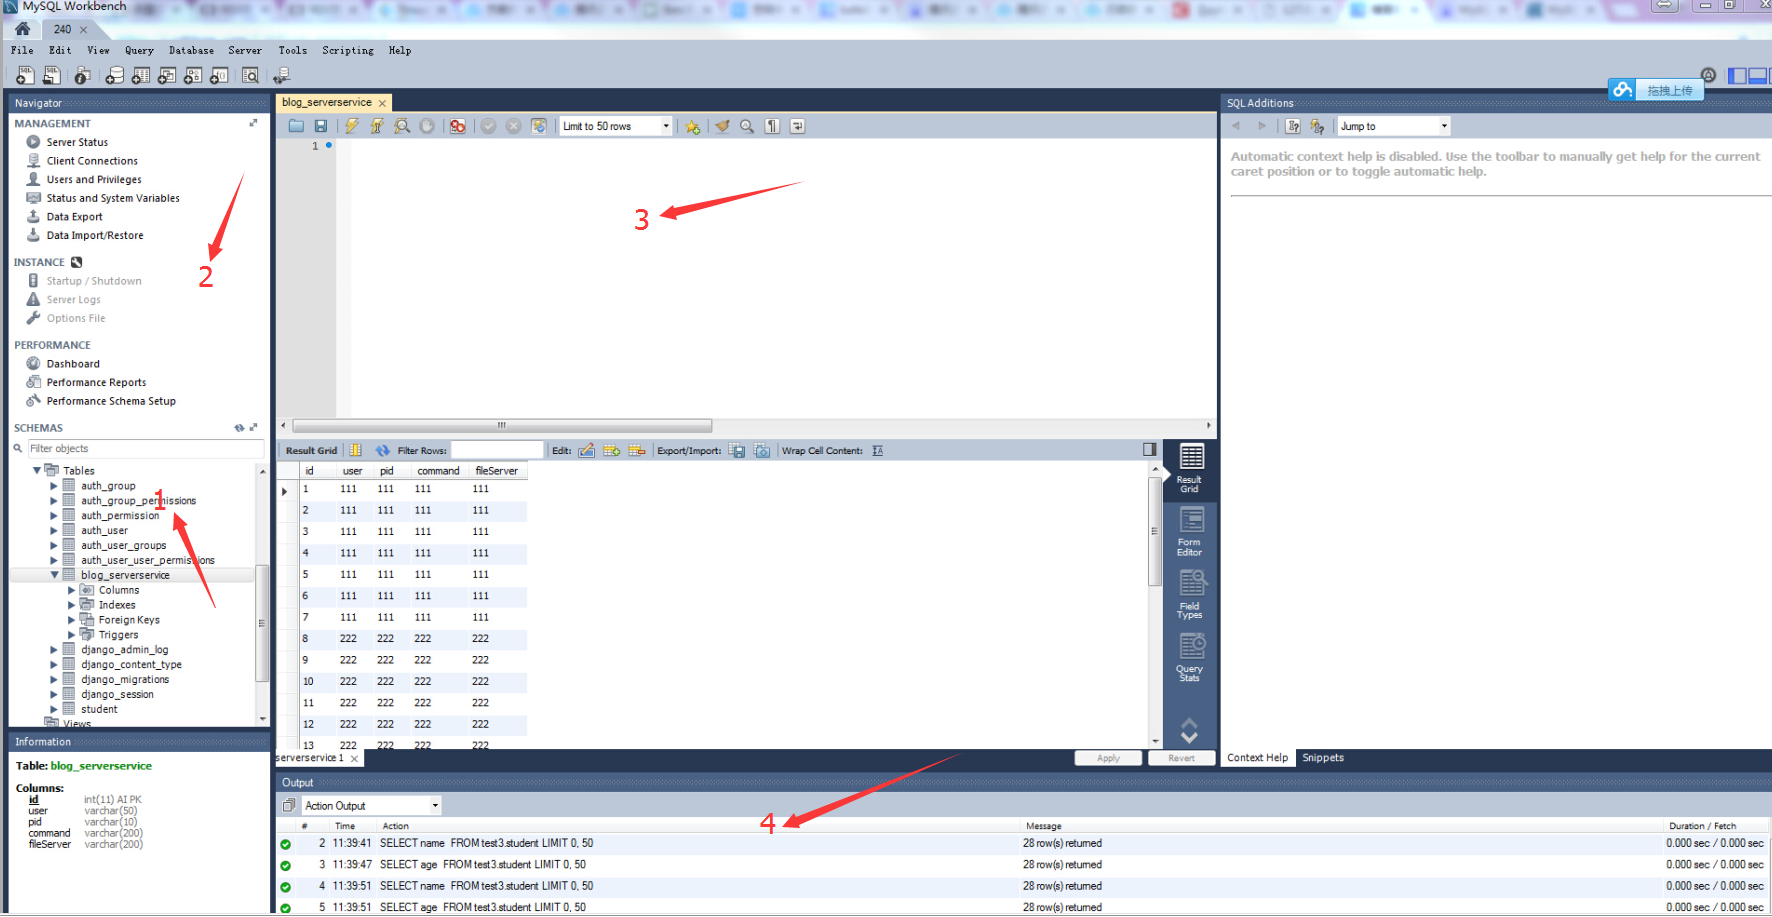
Task: Beautify the query with broom icon
Action: click(722, 126)
